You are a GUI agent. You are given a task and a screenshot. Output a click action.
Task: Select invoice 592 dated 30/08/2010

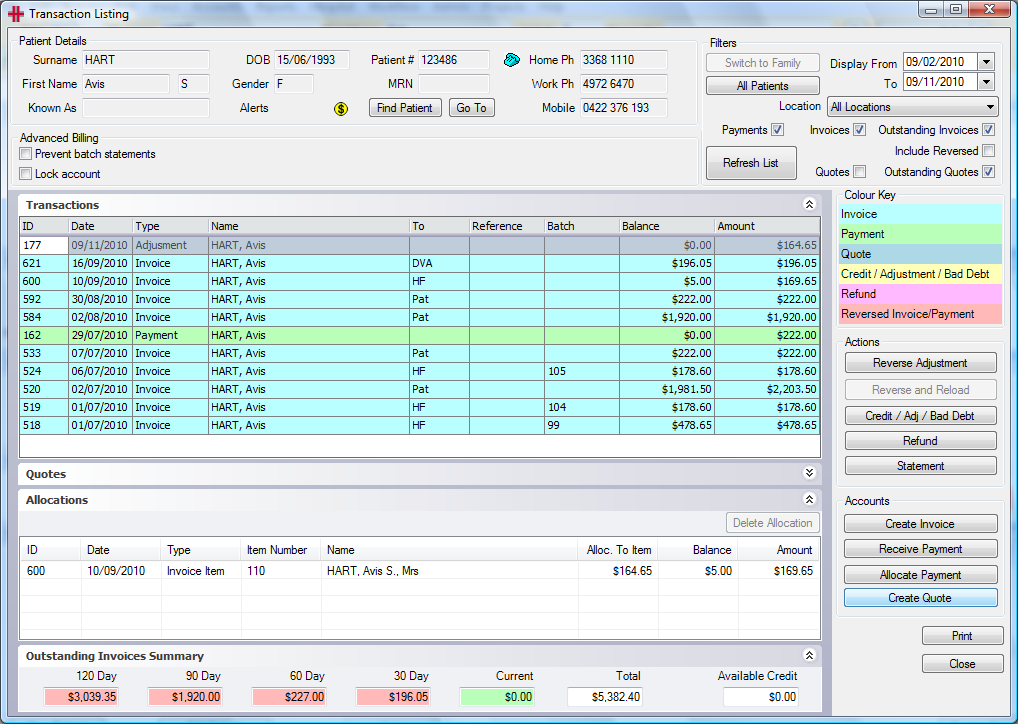click(419, 299)
